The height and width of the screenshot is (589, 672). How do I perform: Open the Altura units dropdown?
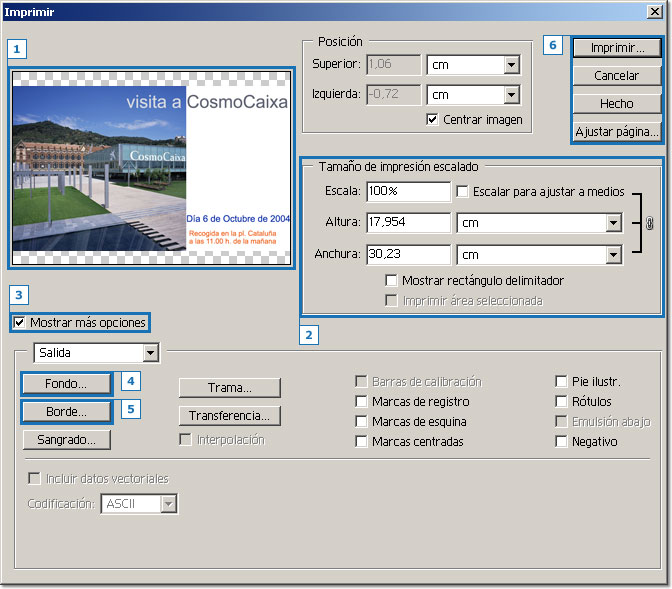click(613, 223)
